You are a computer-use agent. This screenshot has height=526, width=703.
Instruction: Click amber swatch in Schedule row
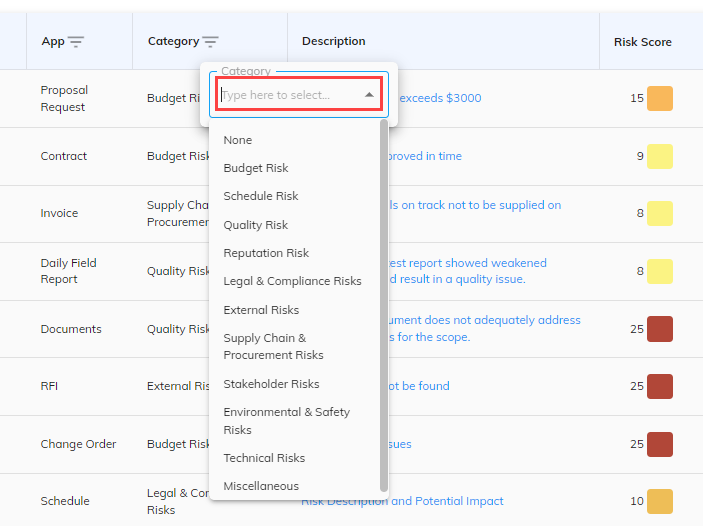pyautogui.click(x=660, y=501)
